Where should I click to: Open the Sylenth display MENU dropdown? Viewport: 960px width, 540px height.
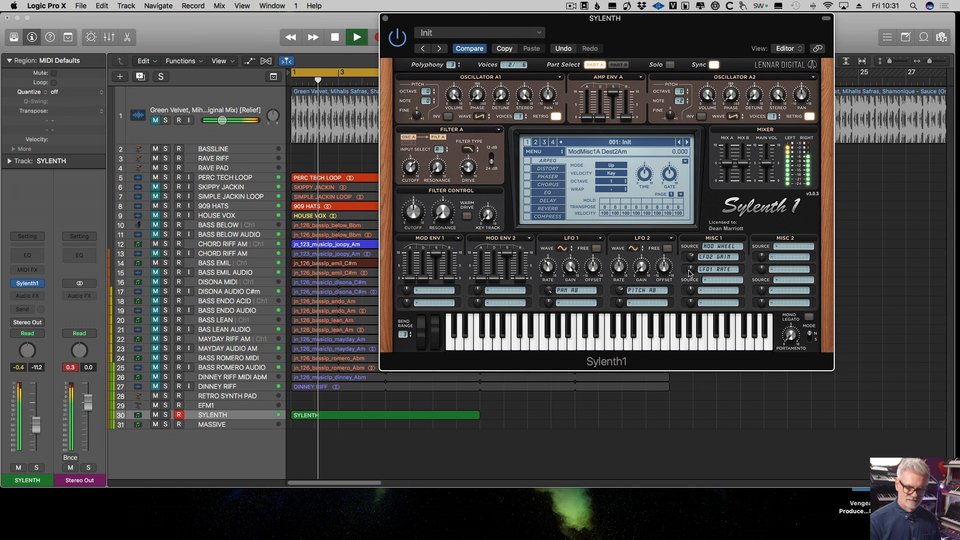click(544, 151)
